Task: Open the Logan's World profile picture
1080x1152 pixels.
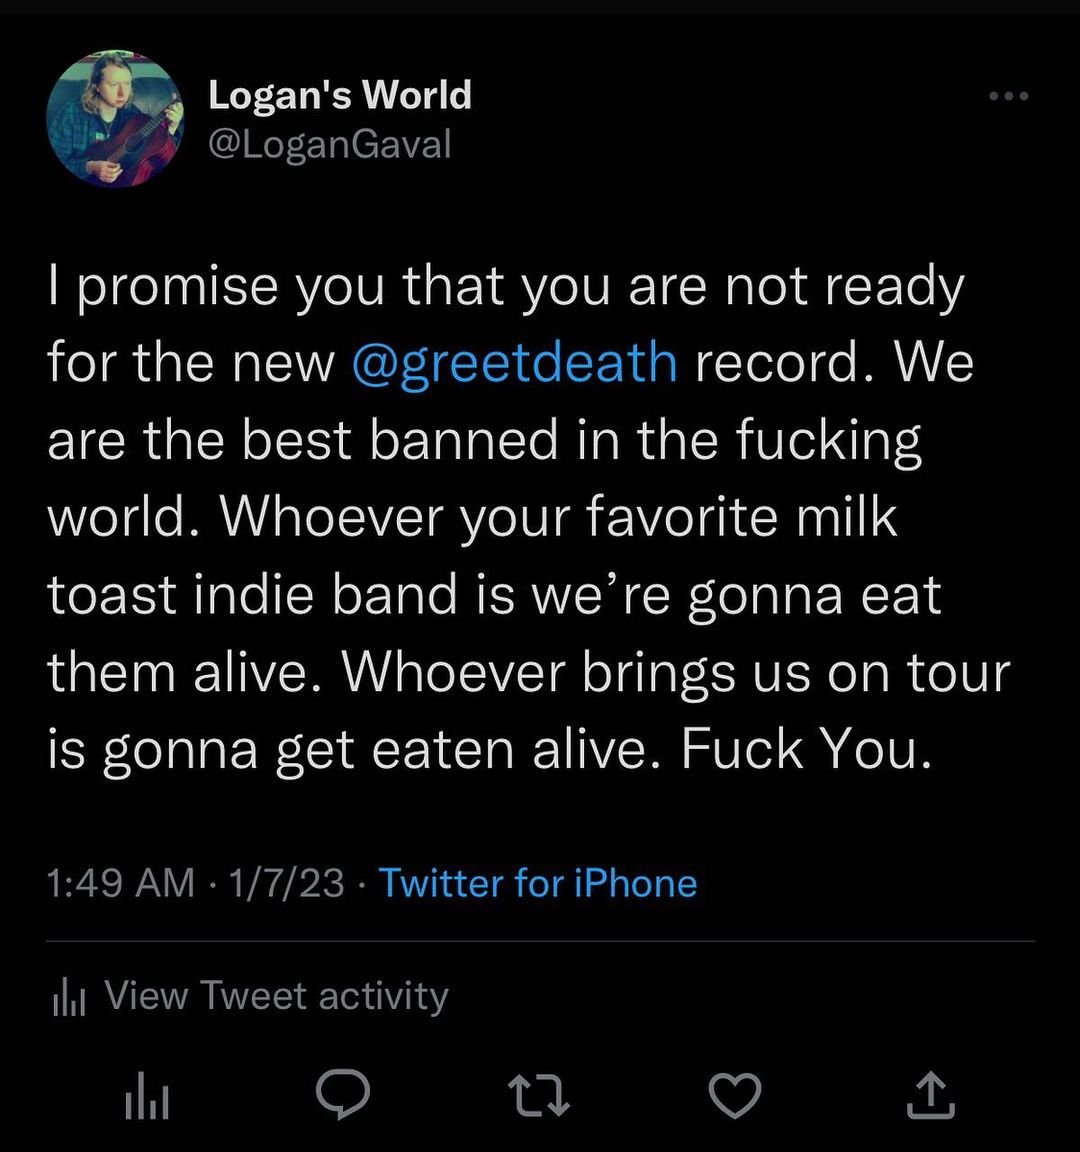Action: [x=115, y=119]
